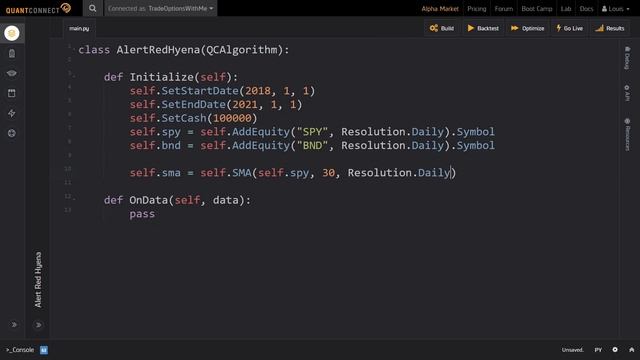This screenshot has width=640, height=360.
Task: Click line number 10 in the gutter
Action: (x=67, y=169)
